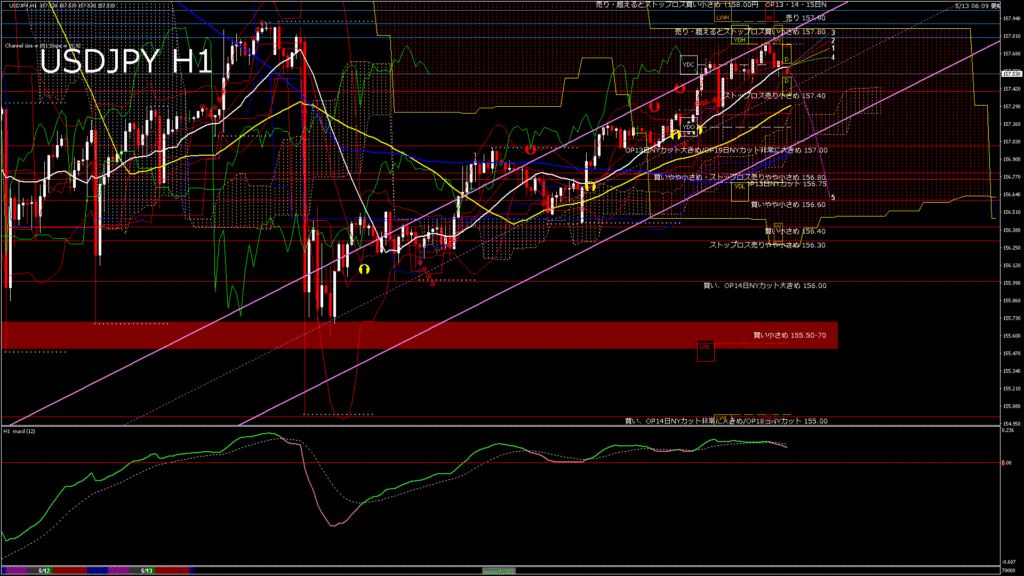The image size is (1024, 576).
Task: Select the 5/13 date marker
Action: click(x=146, y=571)
